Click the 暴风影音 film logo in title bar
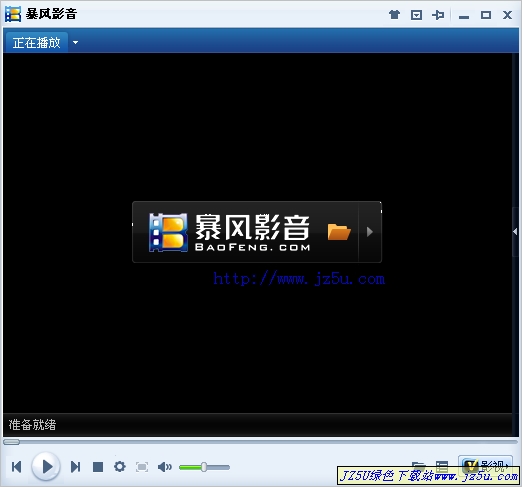522x487 pixels. [13, 14]
